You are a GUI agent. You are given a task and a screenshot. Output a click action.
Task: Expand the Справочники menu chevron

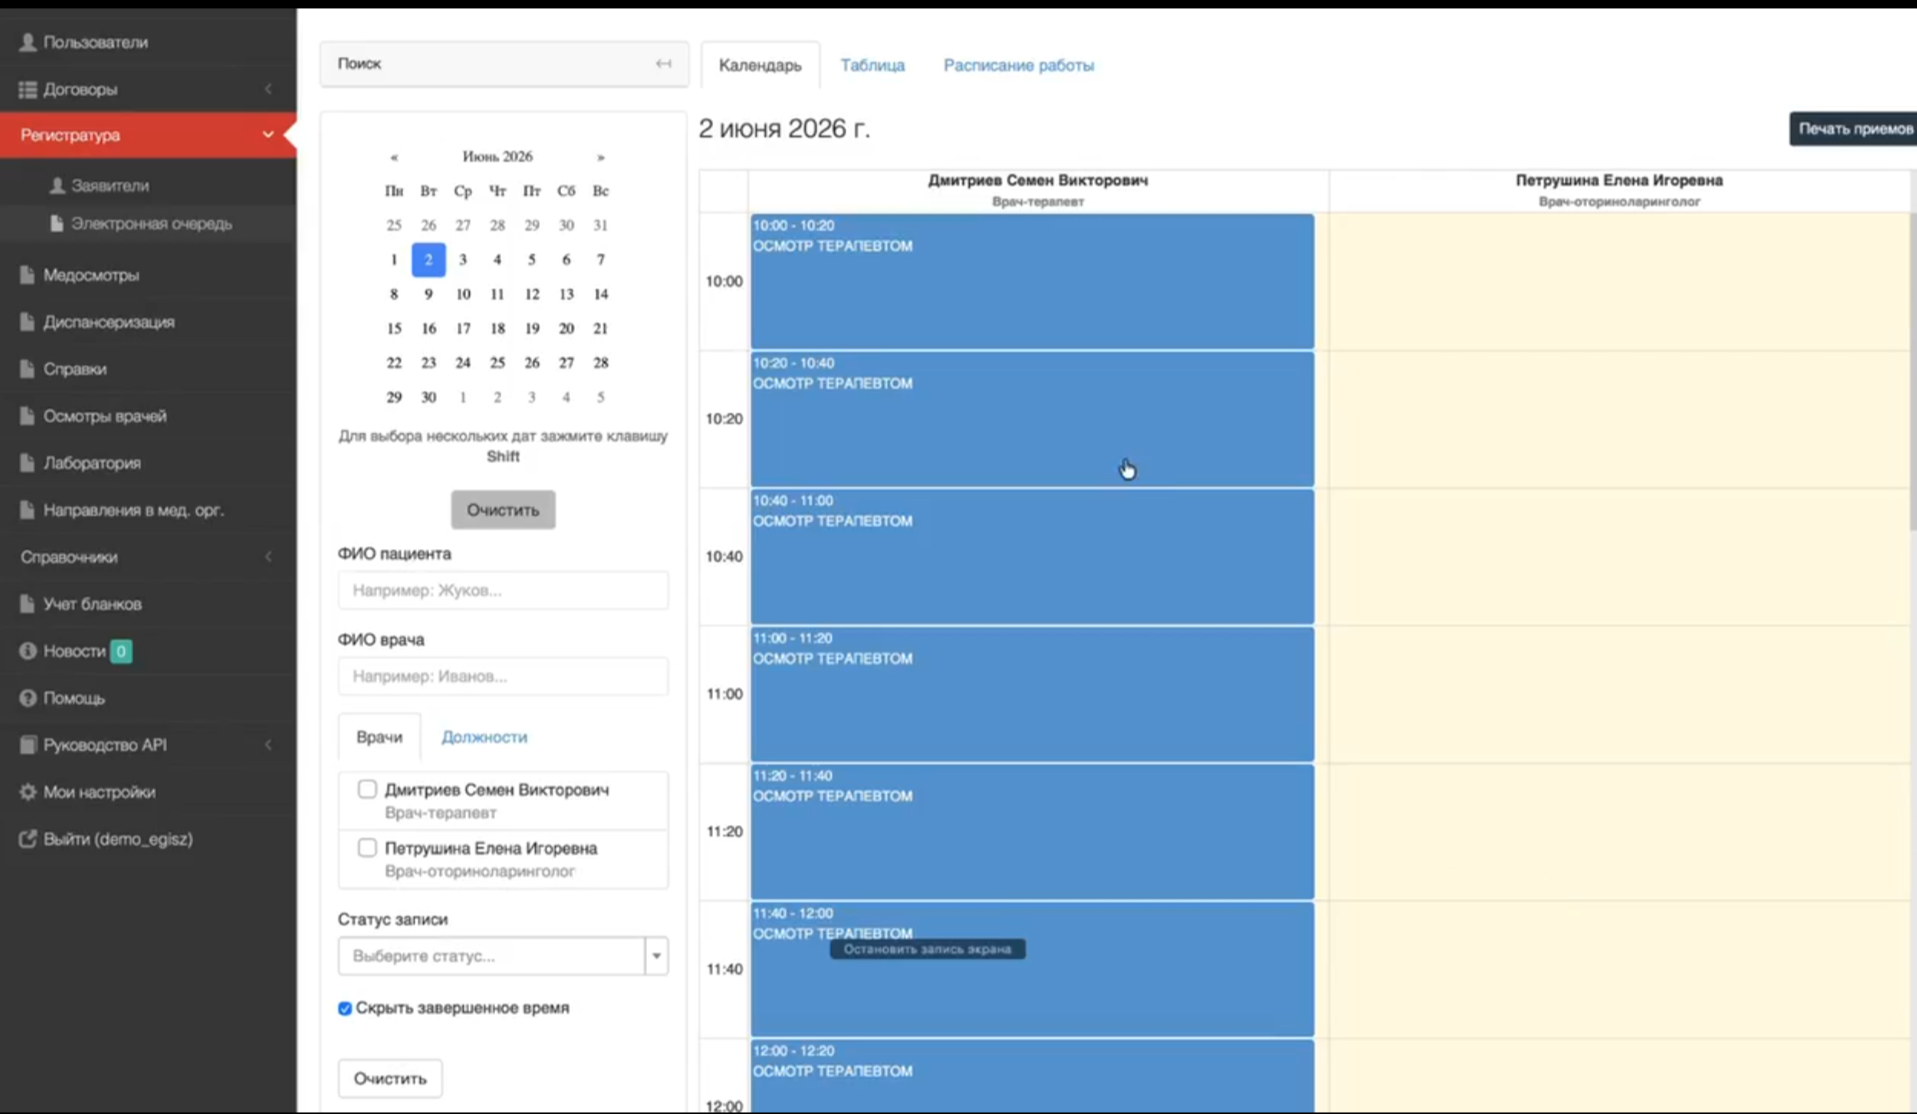pos(268,556)
